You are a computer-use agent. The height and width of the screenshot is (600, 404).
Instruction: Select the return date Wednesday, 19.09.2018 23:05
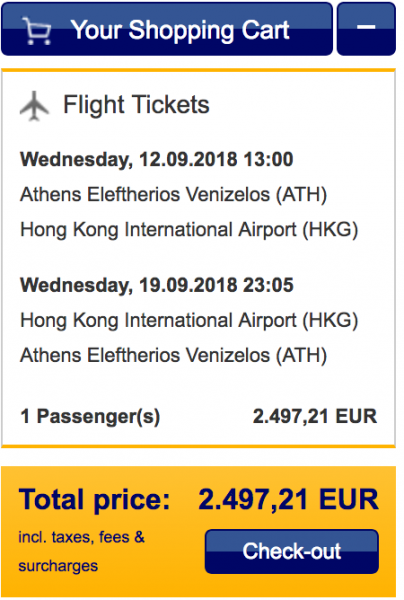156,285
